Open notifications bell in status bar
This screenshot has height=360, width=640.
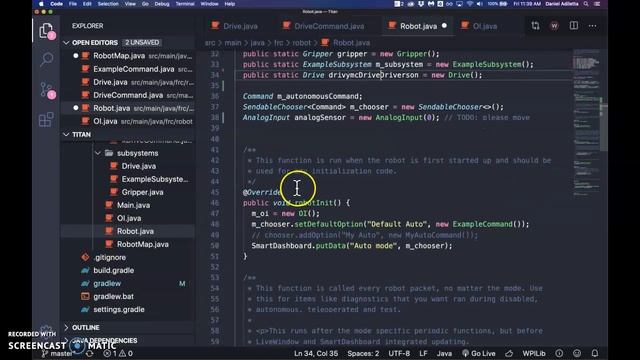click(x=595, y=353)
